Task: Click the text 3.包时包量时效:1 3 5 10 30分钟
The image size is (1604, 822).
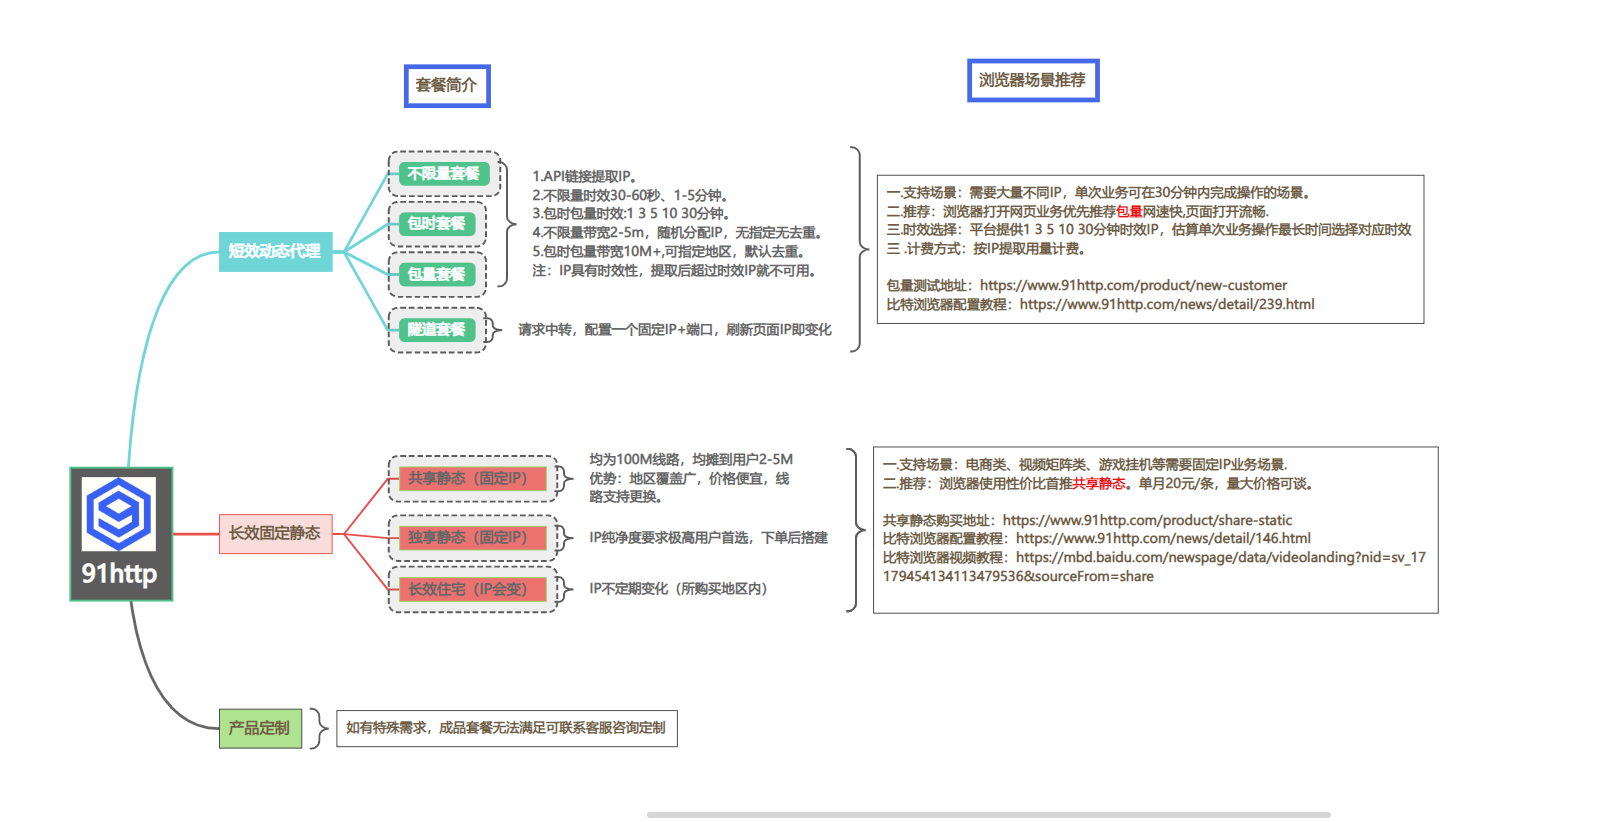Action: click(633, 214)
